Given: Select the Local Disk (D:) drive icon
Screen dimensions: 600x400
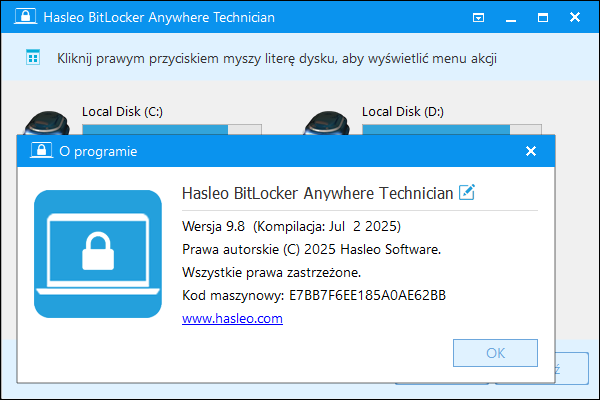Looking at the screenshot, I should 327,122.
